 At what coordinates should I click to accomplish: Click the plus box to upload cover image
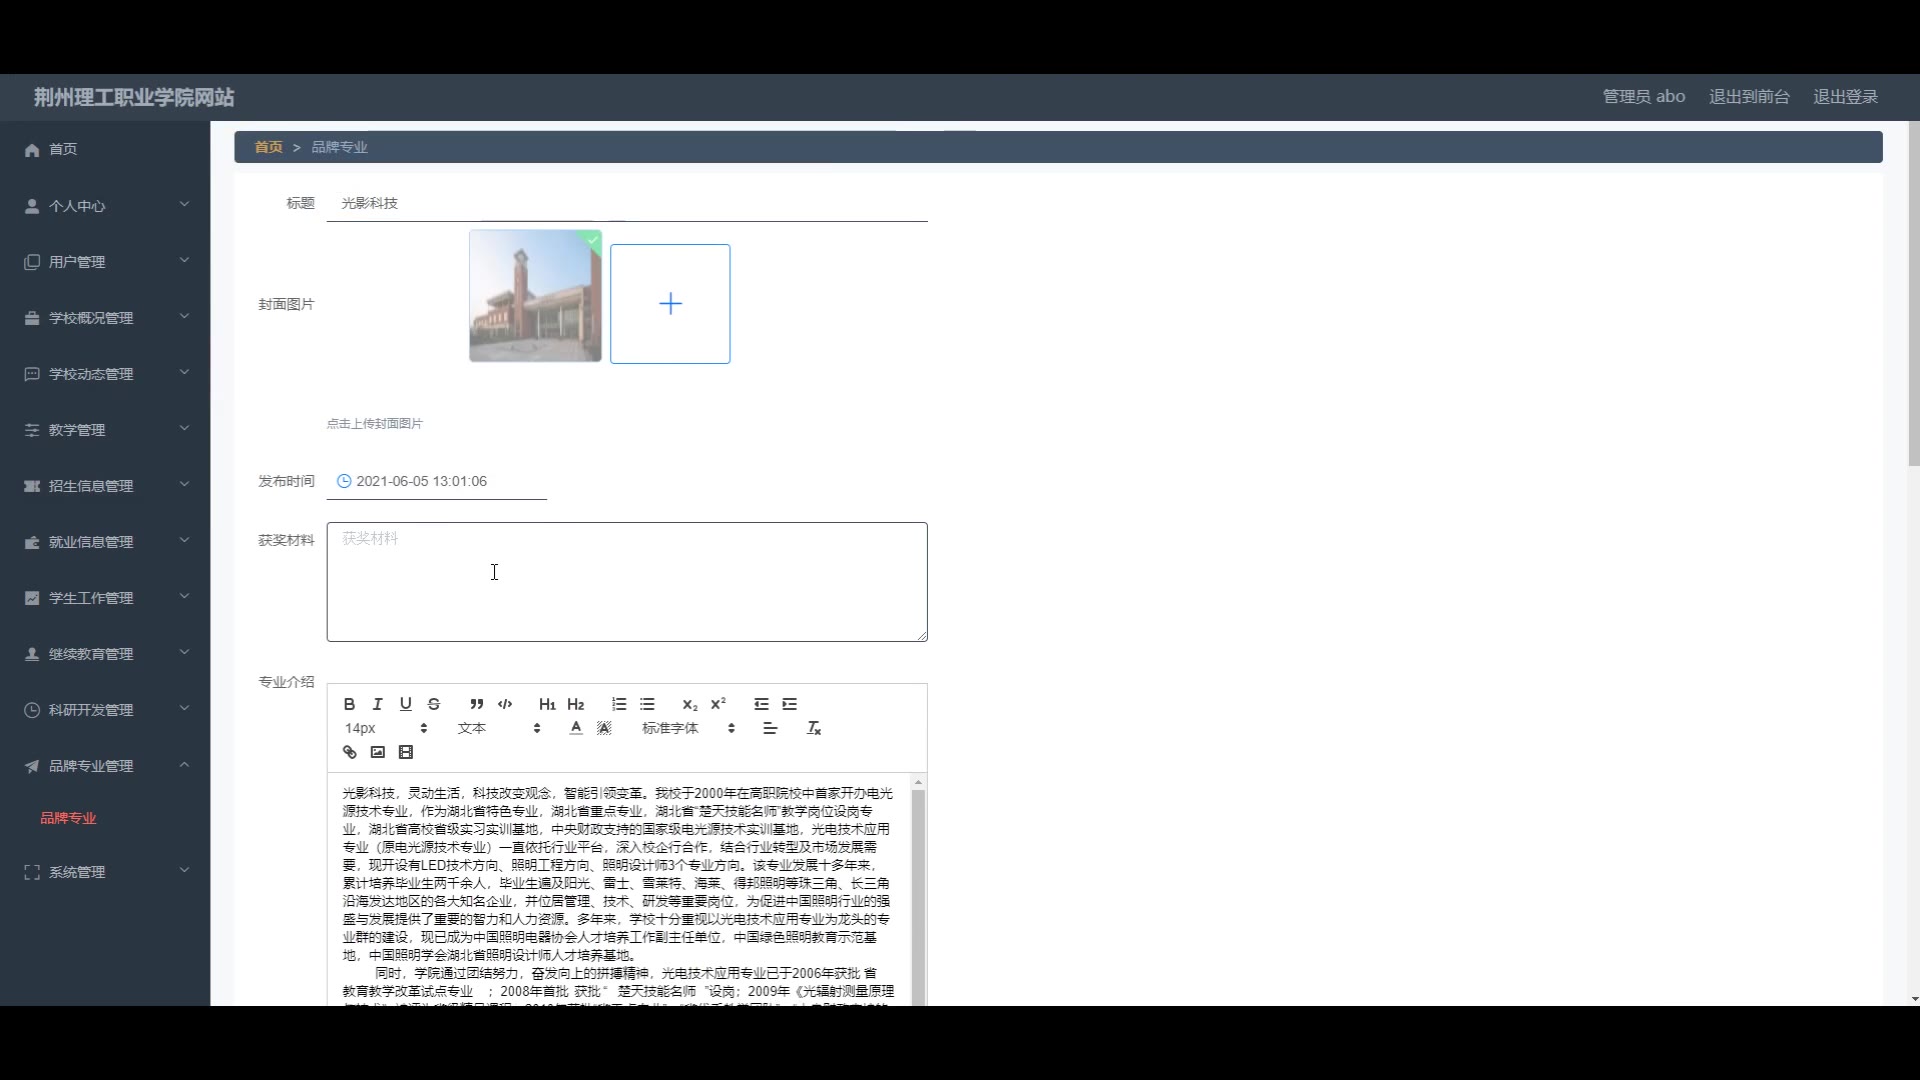[x=670, y=304]
